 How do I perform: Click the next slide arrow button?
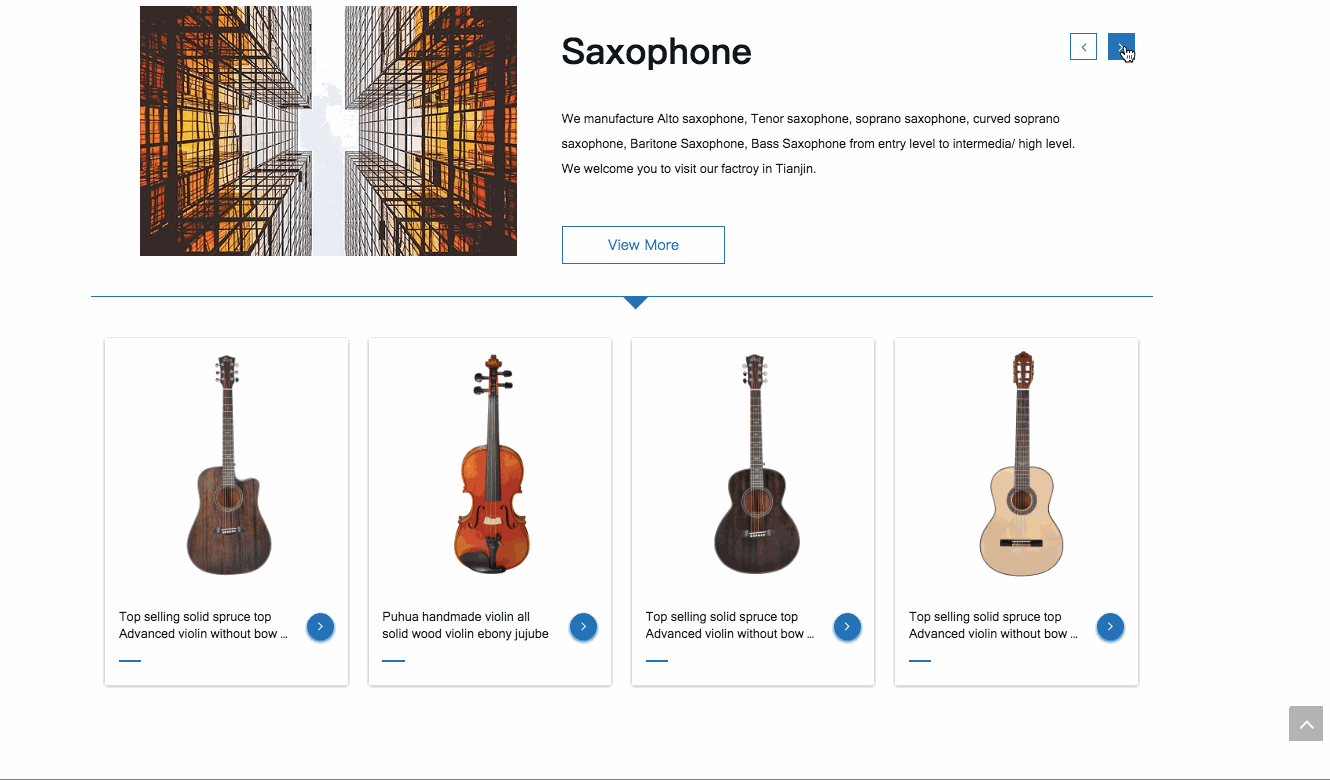tap(1121, 47)
